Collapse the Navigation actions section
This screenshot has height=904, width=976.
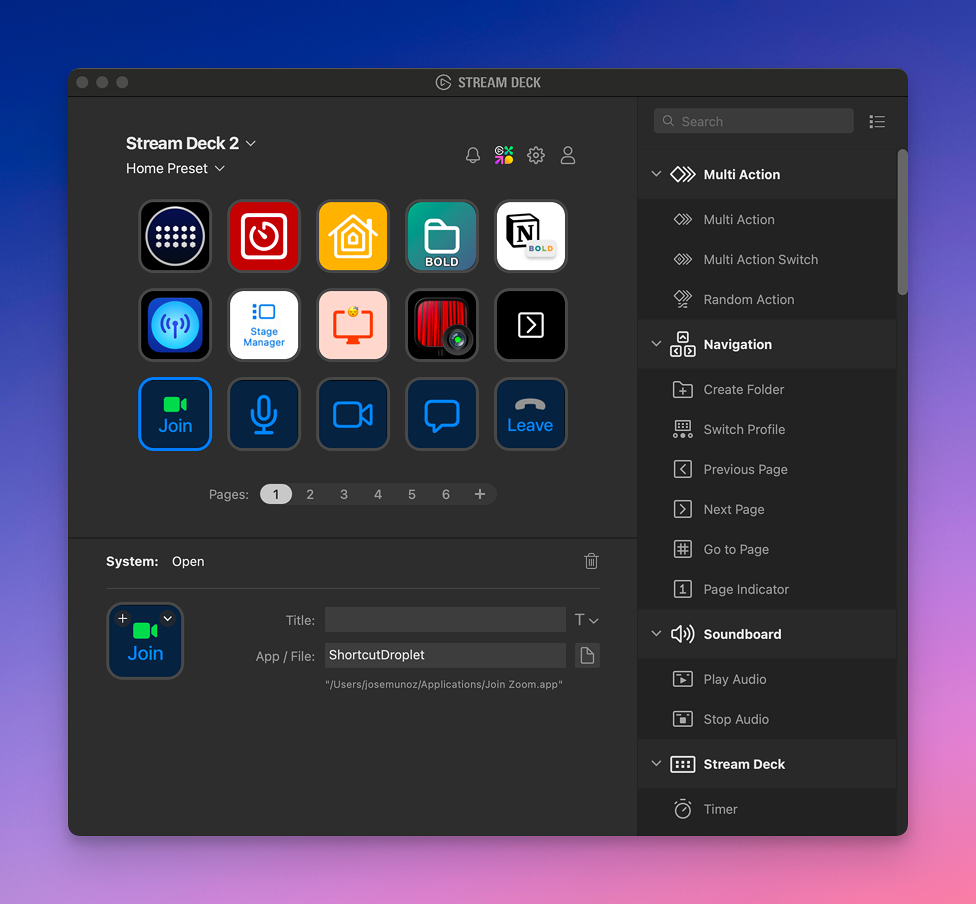pos(657,344)
